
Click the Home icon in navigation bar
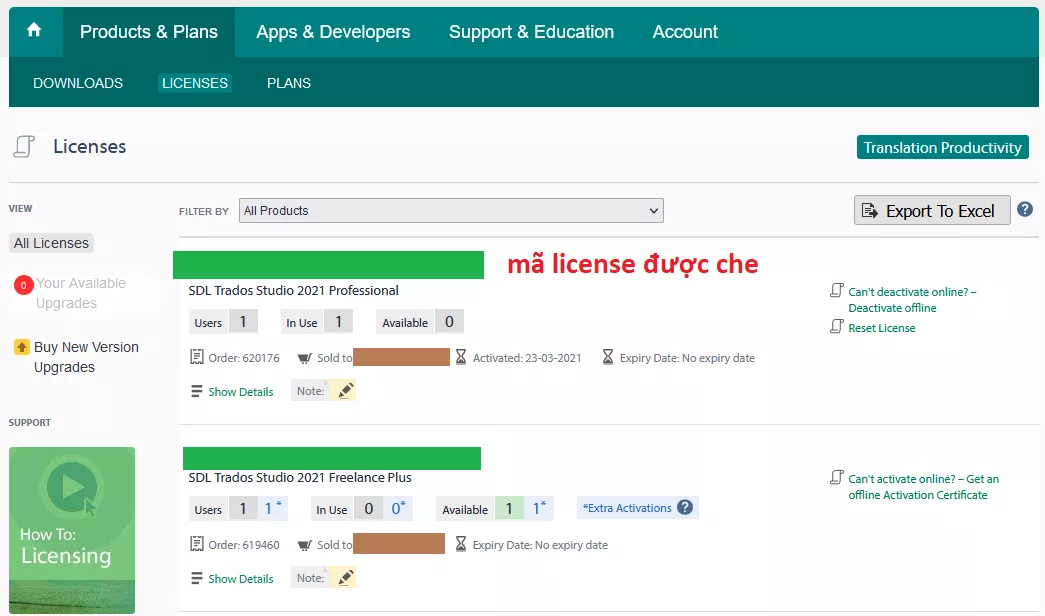tap(34, 30)
